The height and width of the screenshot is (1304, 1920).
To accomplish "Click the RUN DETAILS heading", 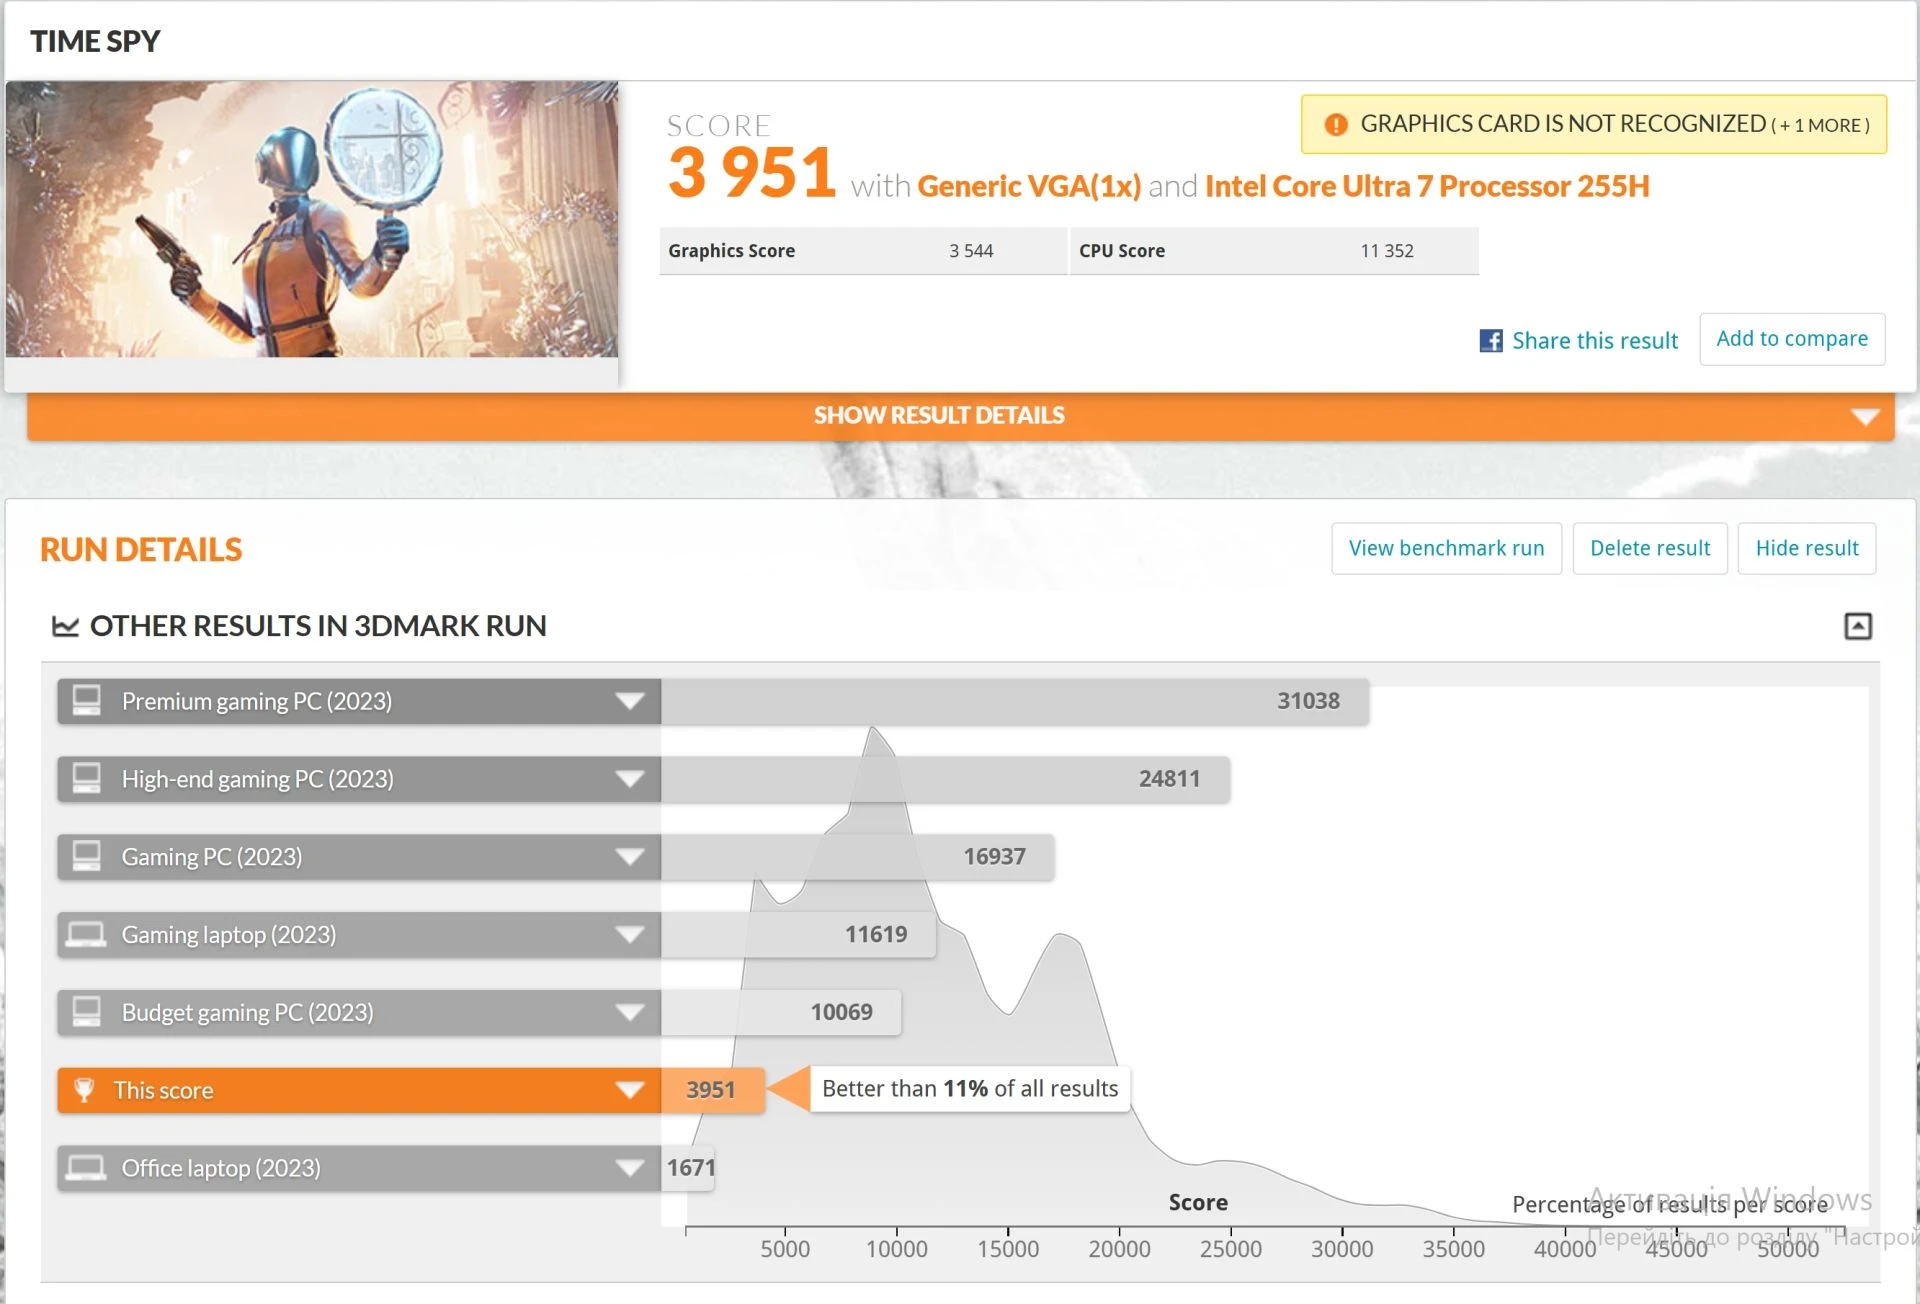I will (x=141, y=549).
